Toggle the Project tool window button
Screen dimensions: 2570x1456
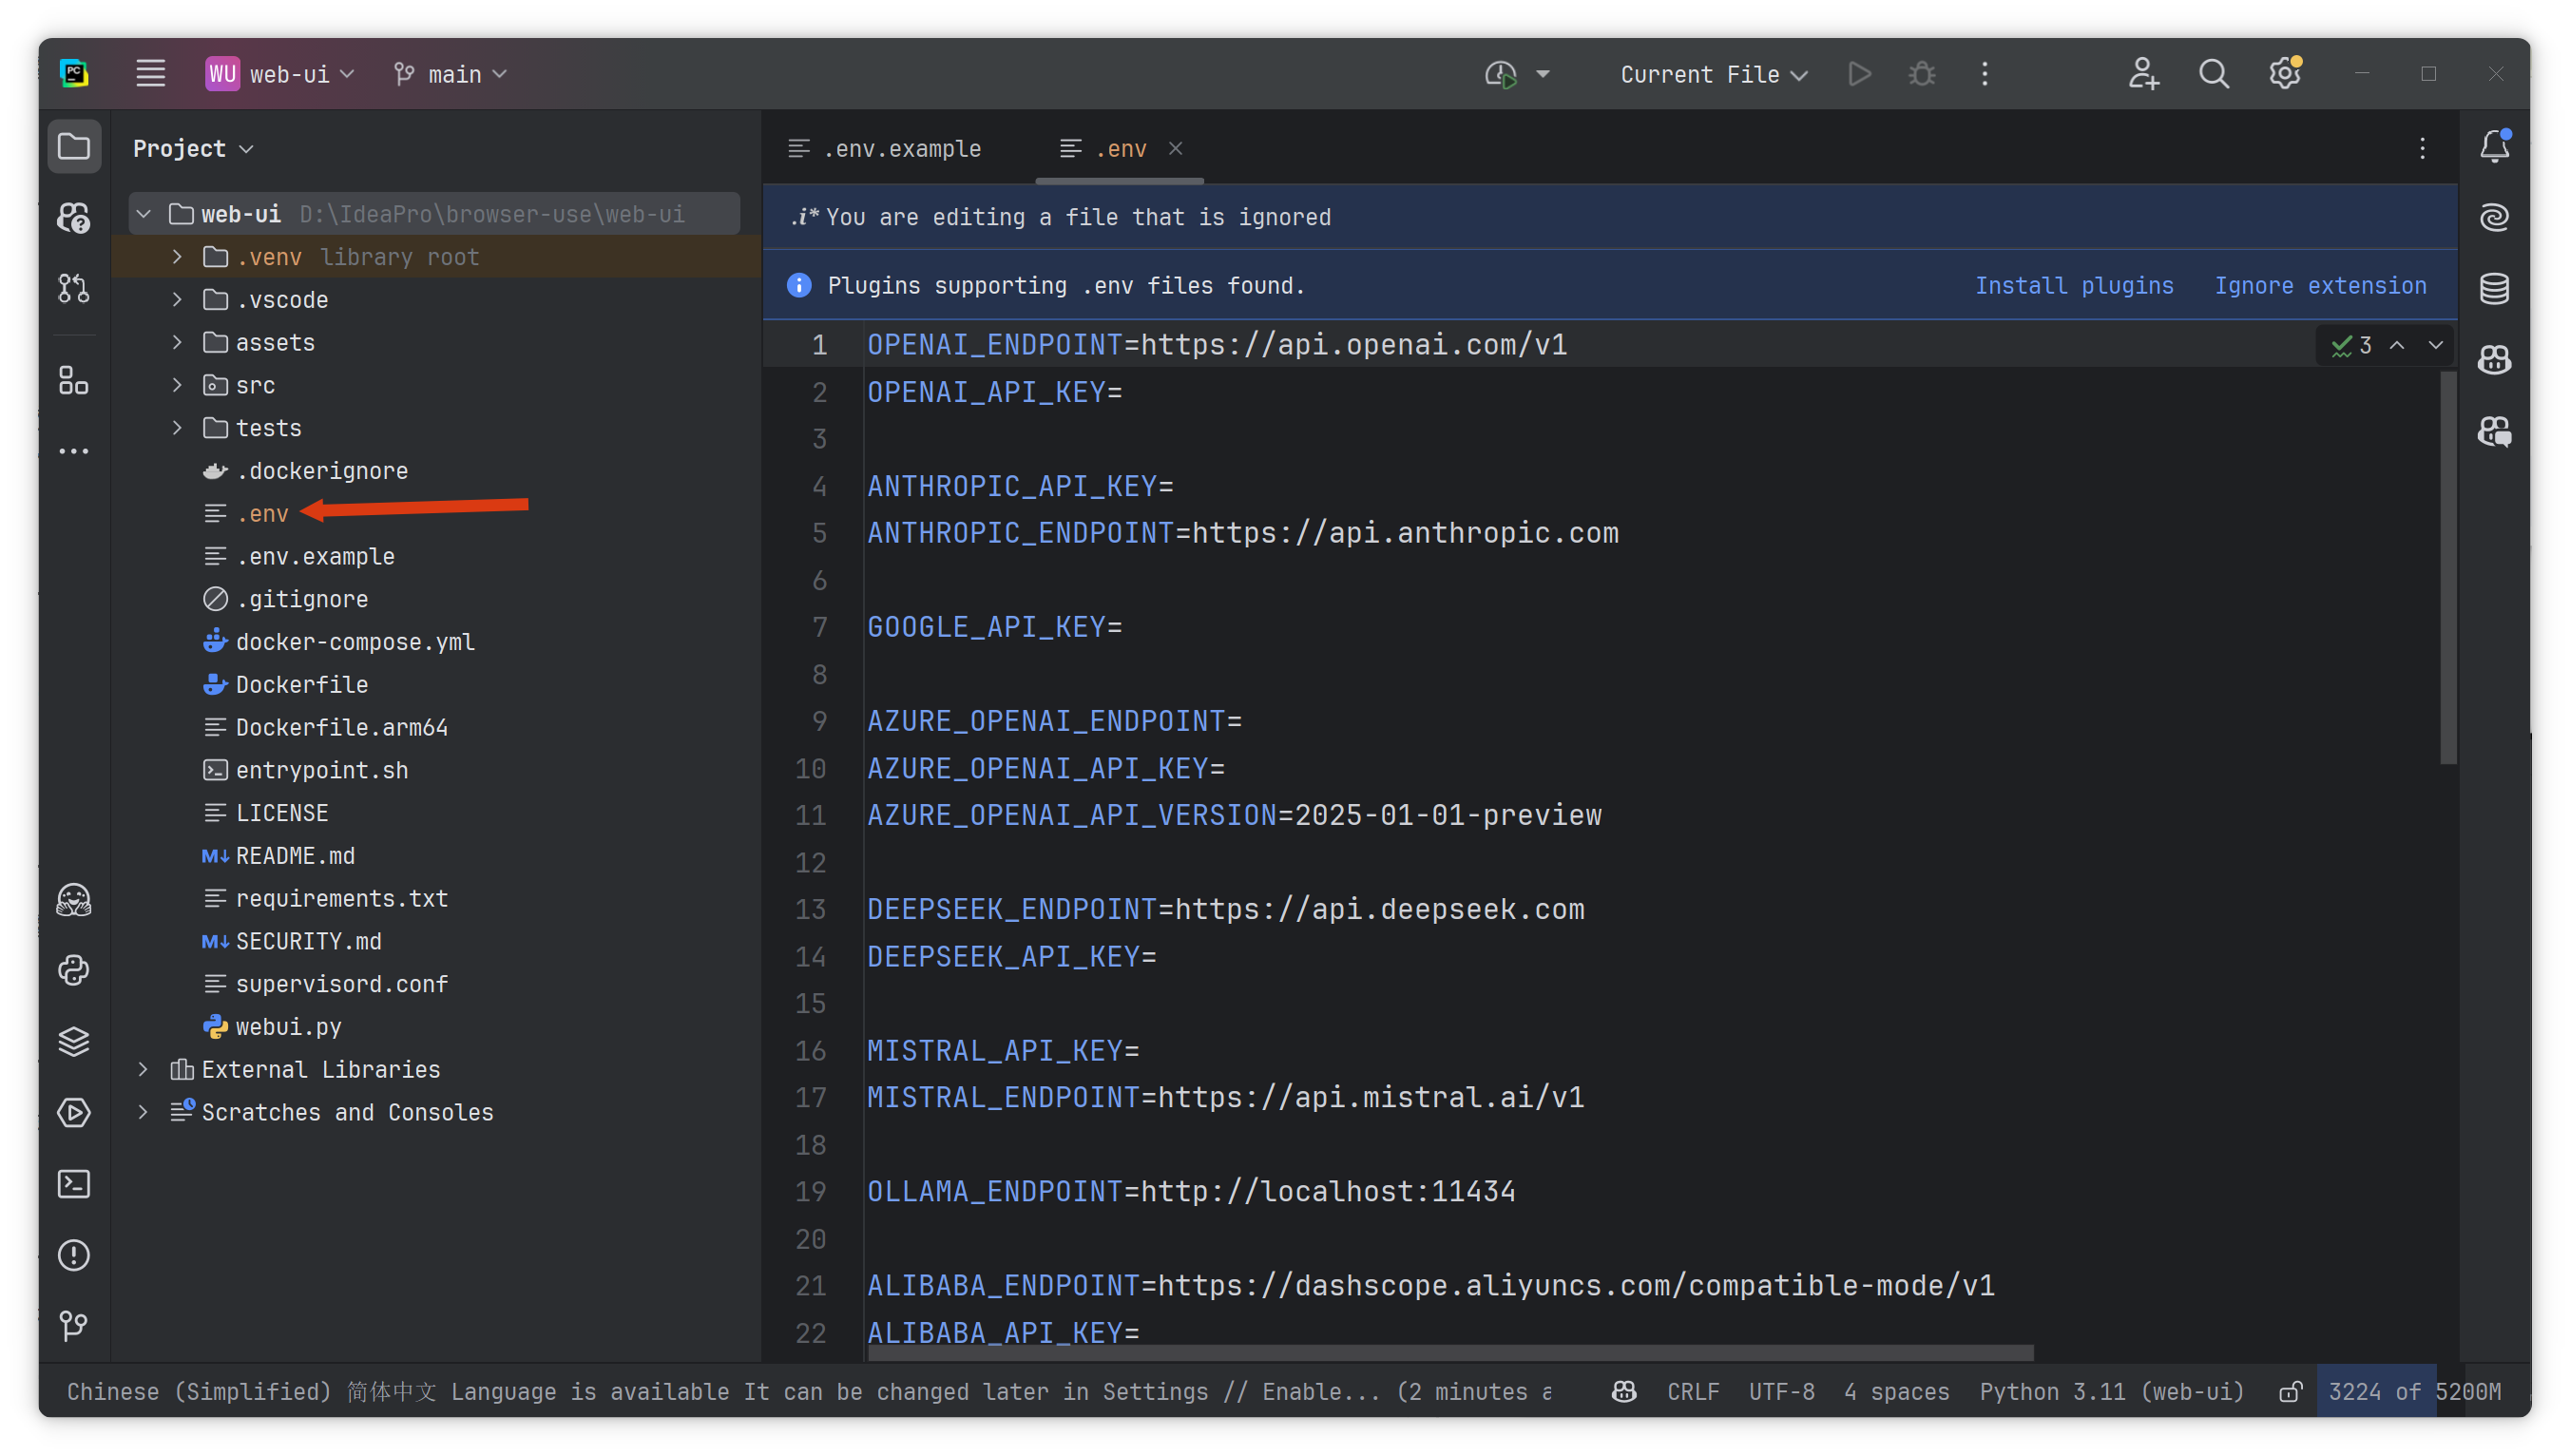pyautogui.click(x=73, y=147)
